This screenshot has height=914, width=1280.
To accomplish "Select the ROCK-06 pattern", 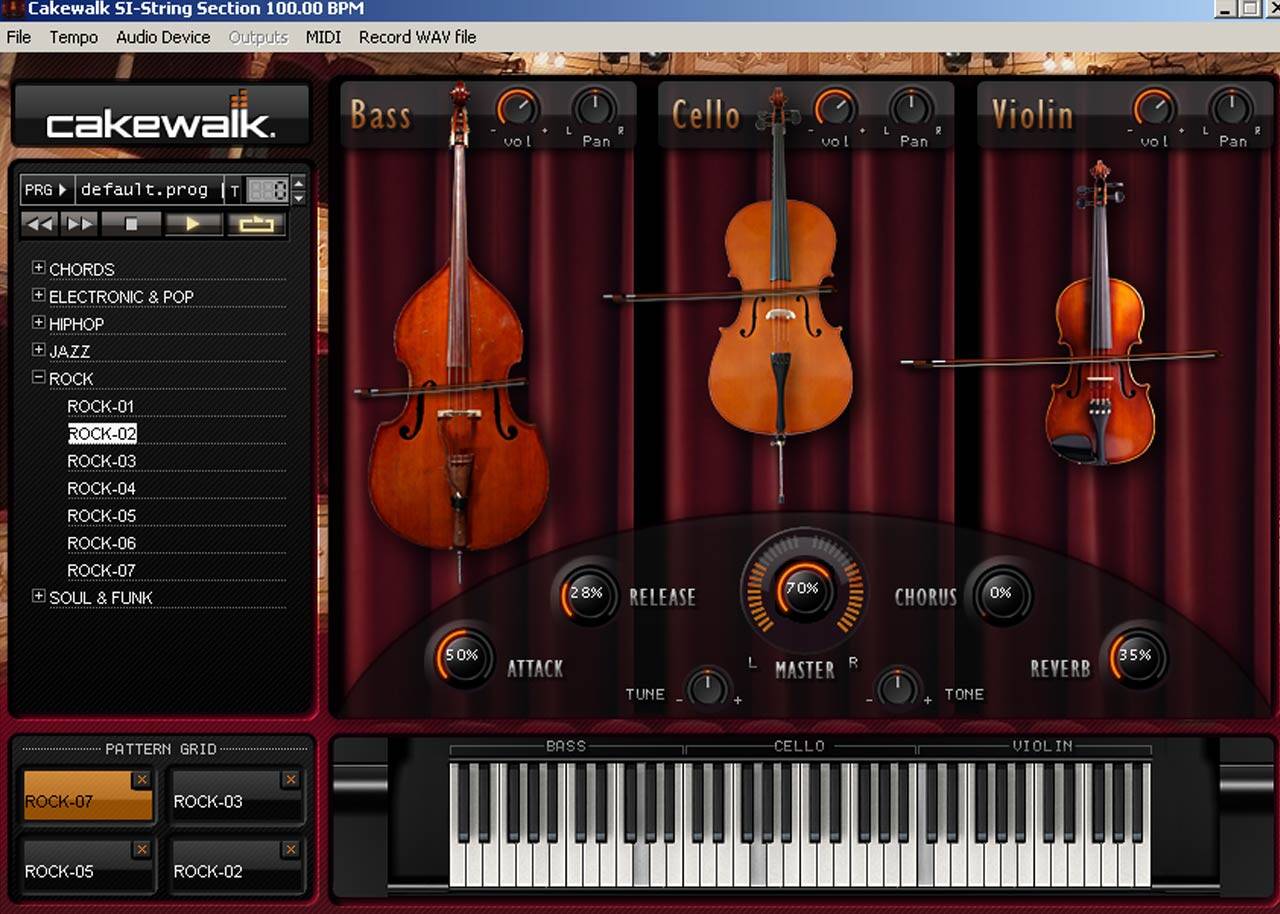I will (102, 543).
